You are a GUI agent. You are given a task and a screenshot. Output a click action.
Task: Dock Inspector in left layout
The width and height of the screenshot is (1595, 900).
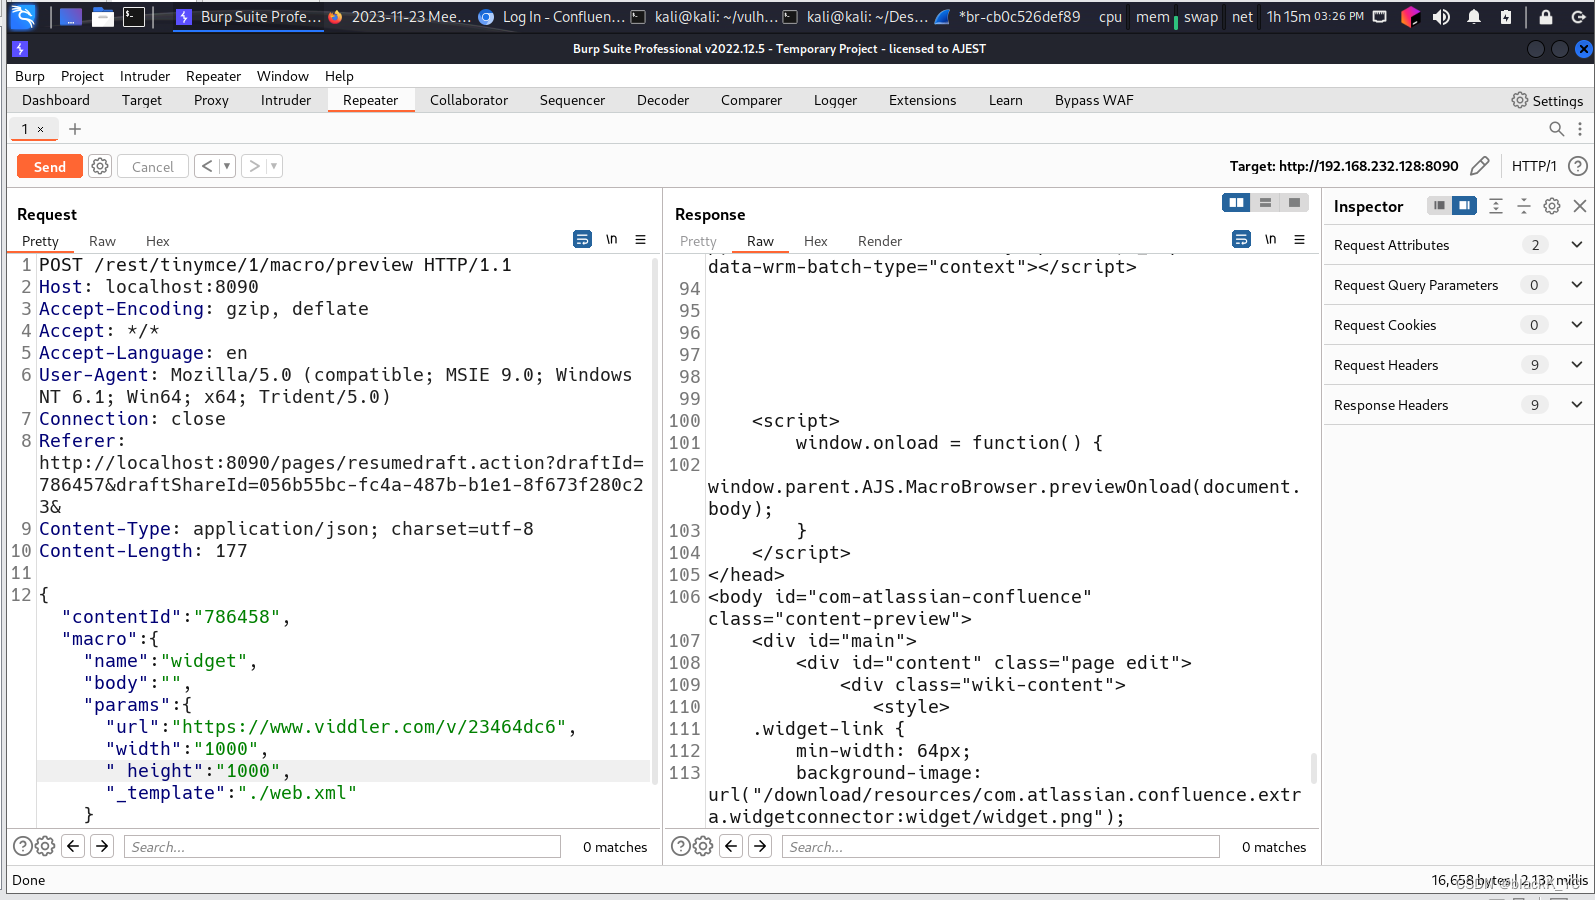(x=1439, y=205)
